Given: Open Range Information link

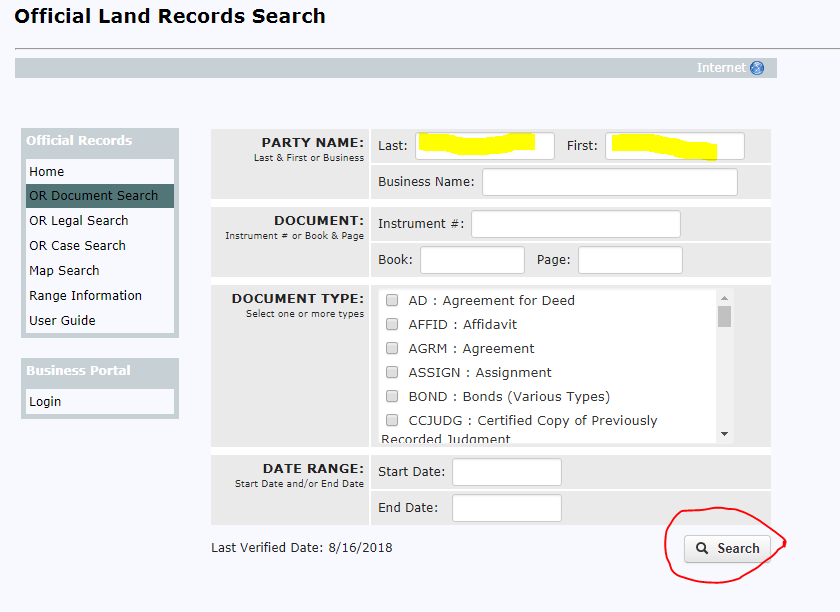Looking at the screenshot, I should (x=85, y=295).
